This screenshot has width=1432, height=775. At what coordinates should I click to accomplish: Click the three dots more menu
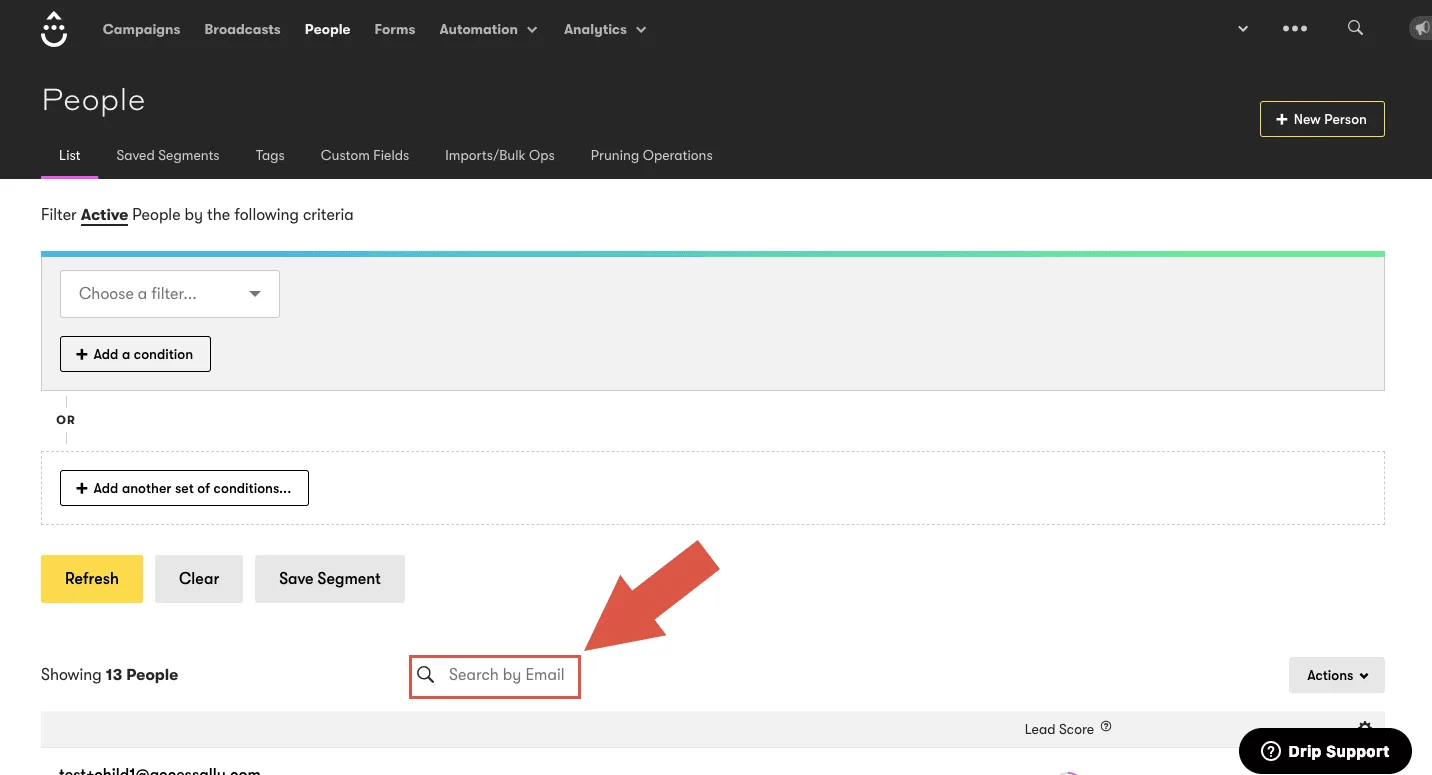[1294, 29]
